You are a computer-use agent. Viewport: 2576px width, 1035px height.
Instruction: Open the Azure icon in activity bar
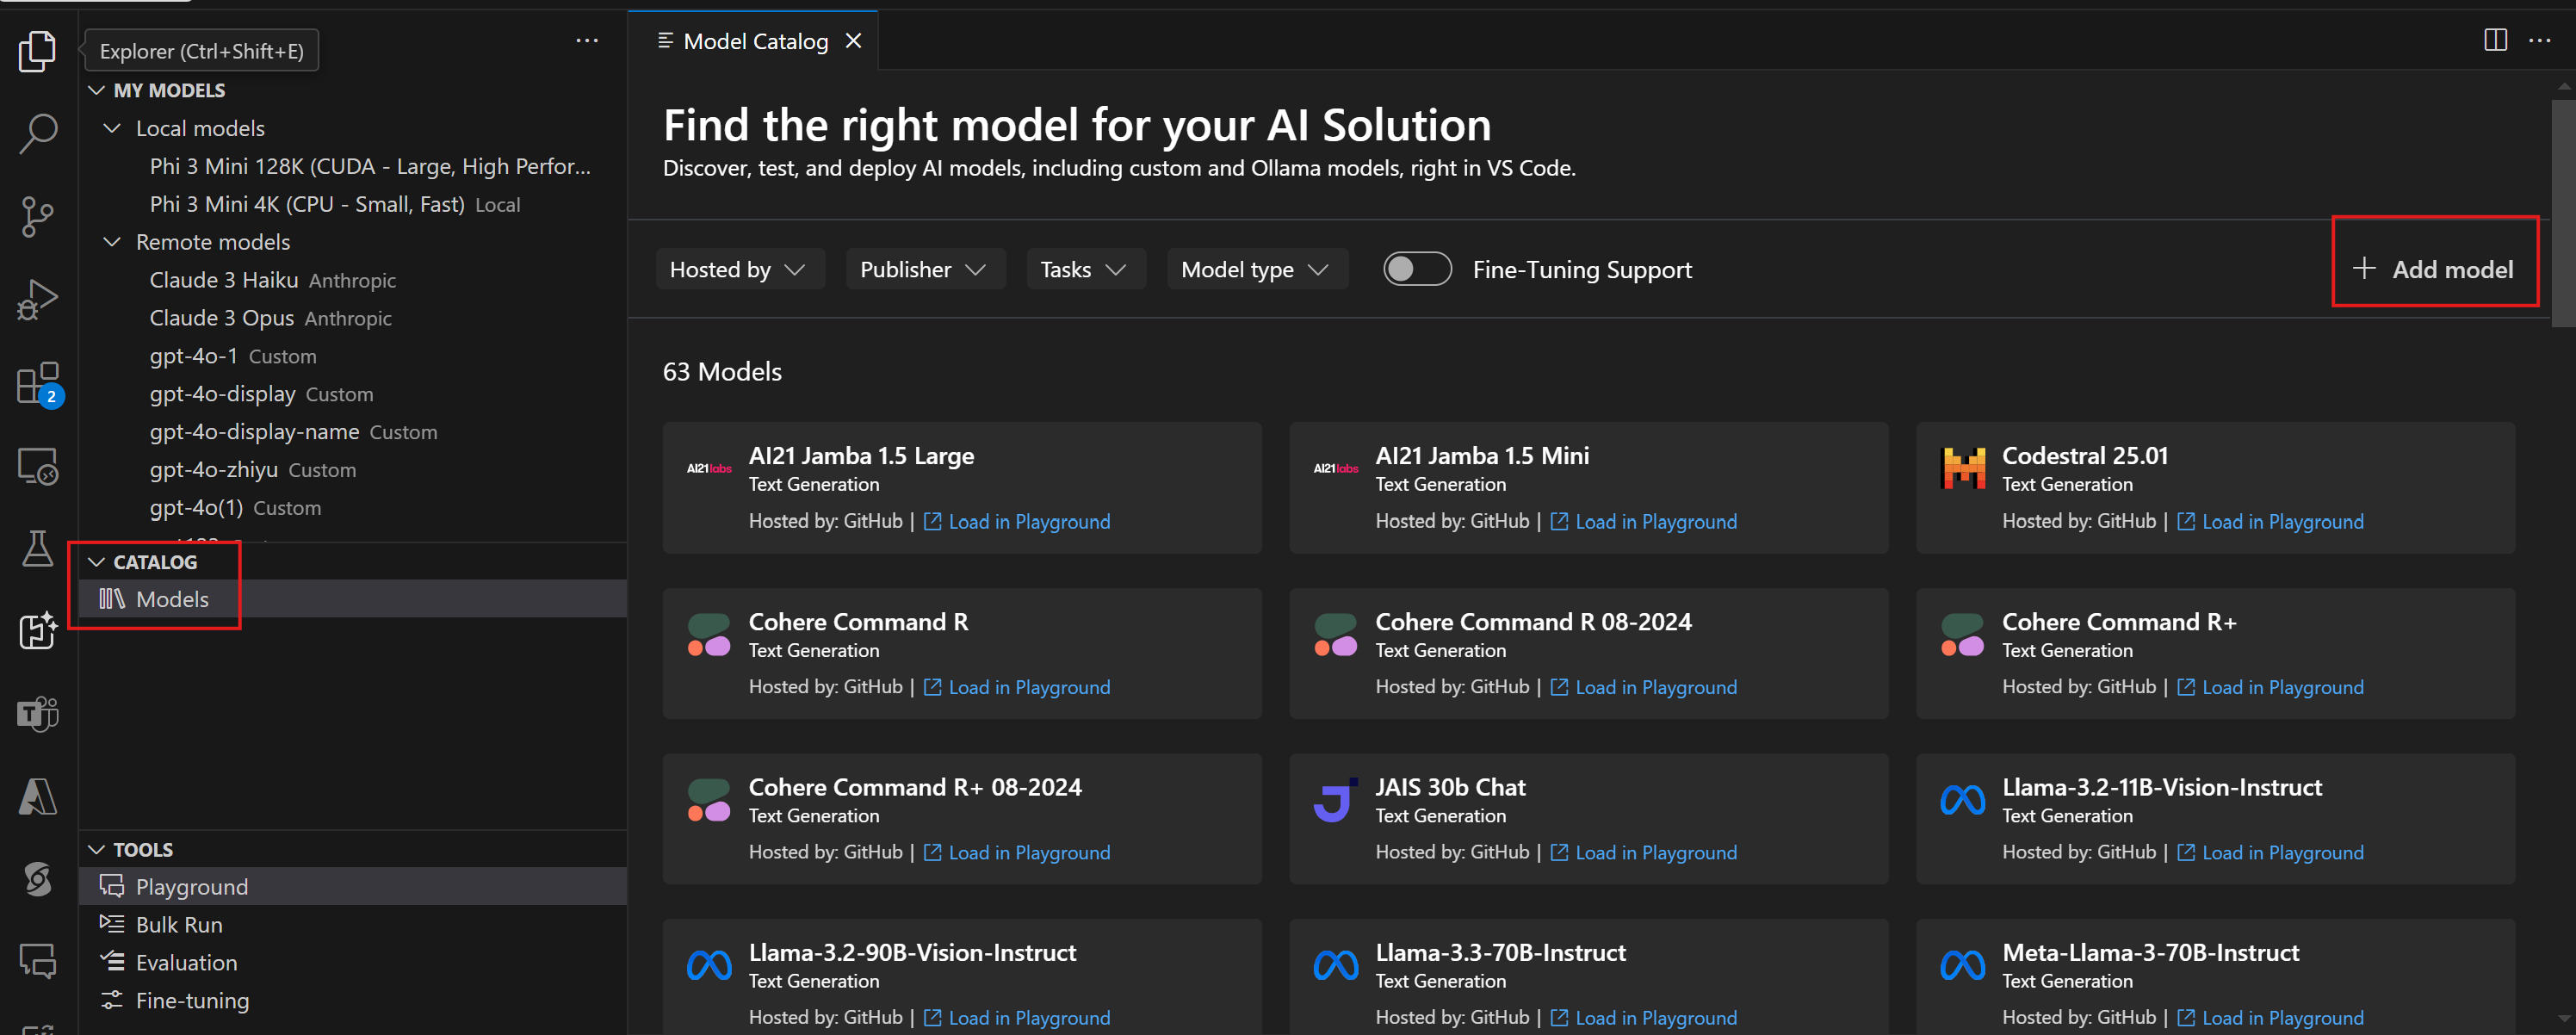click(37, 795)
